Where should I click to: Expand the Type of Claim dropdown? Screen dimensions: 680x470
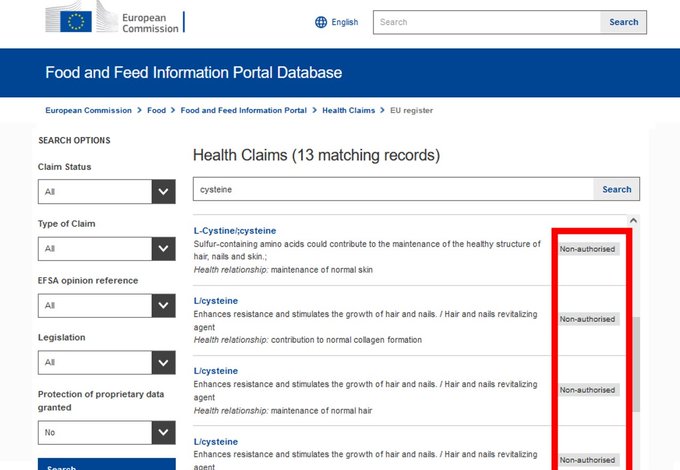106,249
